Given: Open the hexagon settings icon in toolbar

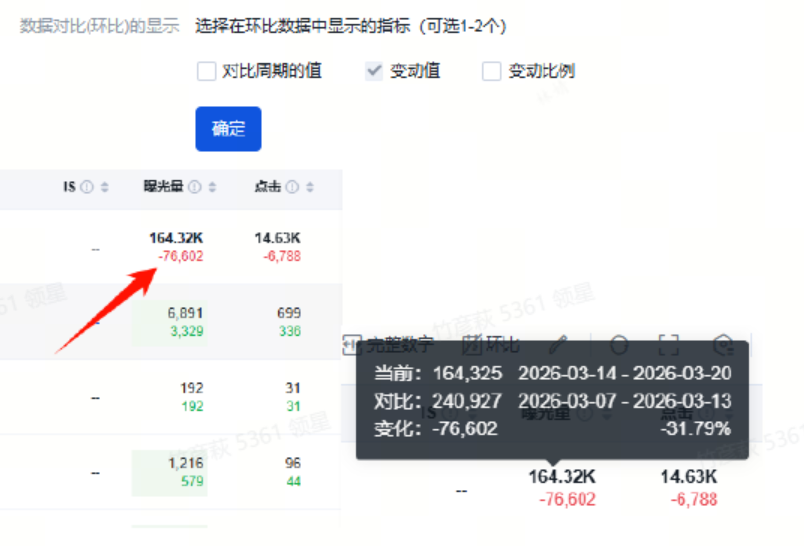Looking at the screenshot, I should 722,346.
